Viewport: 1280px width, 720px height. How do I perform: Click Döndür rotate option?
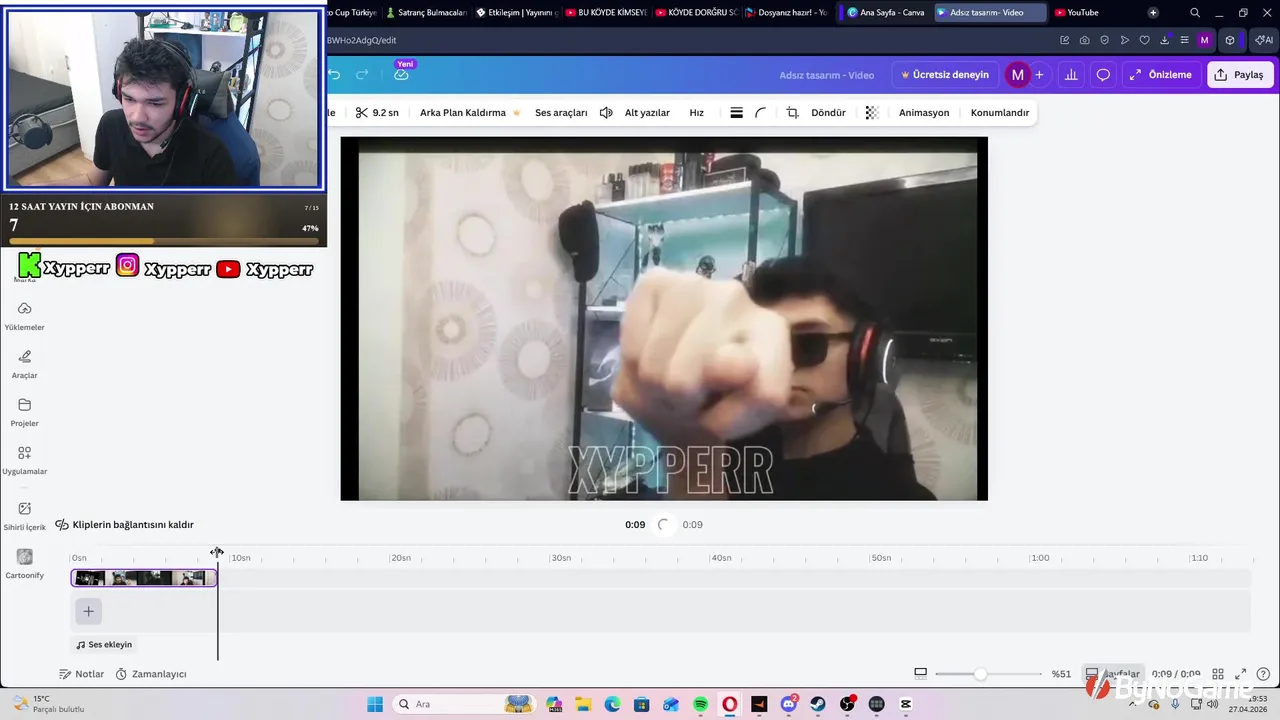(x=828, y=113)
